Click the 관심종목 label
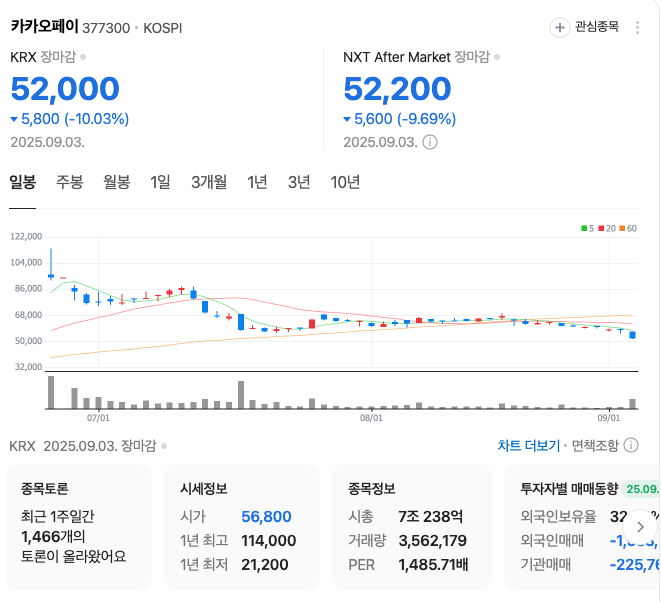This screenshot has width=661, height=602. (x=597, y=27)
